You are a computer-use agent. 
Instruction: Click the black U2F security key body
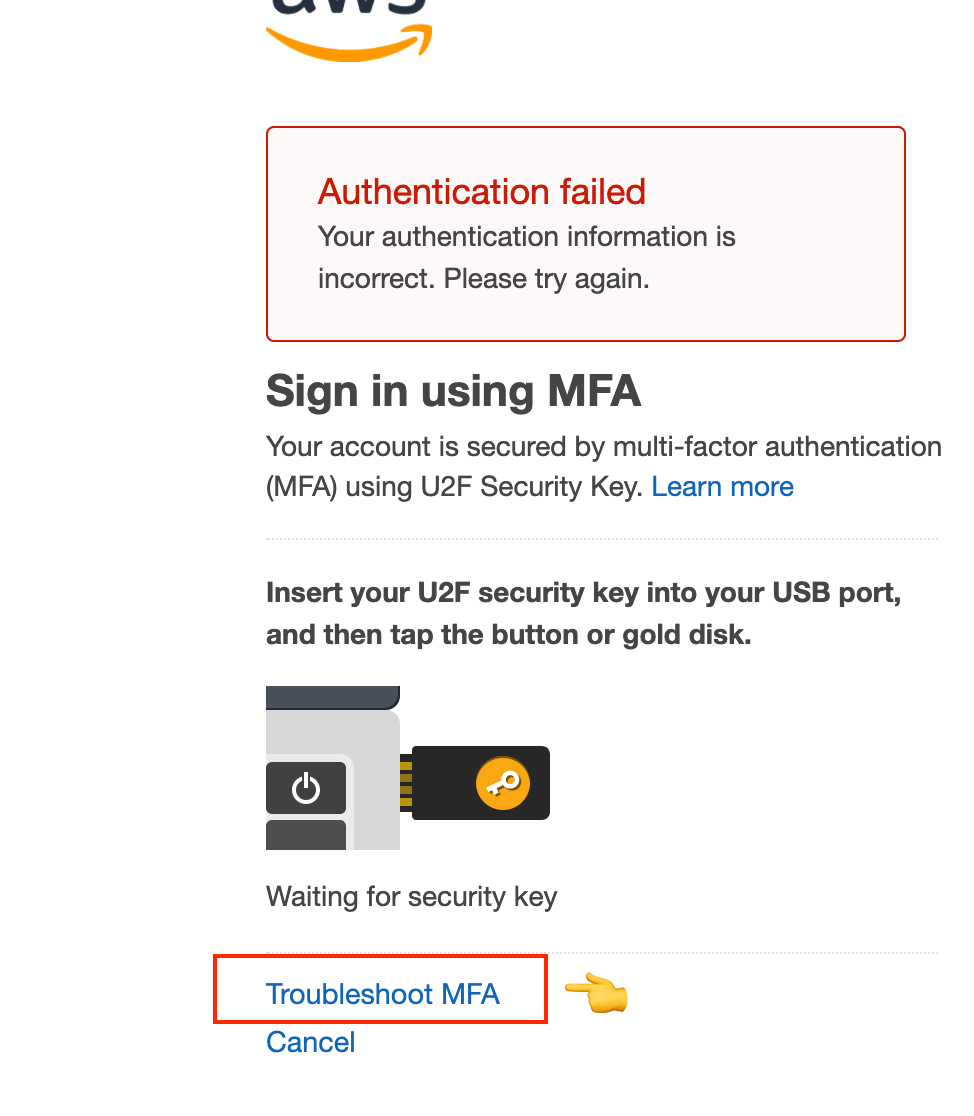pos(481,783)
